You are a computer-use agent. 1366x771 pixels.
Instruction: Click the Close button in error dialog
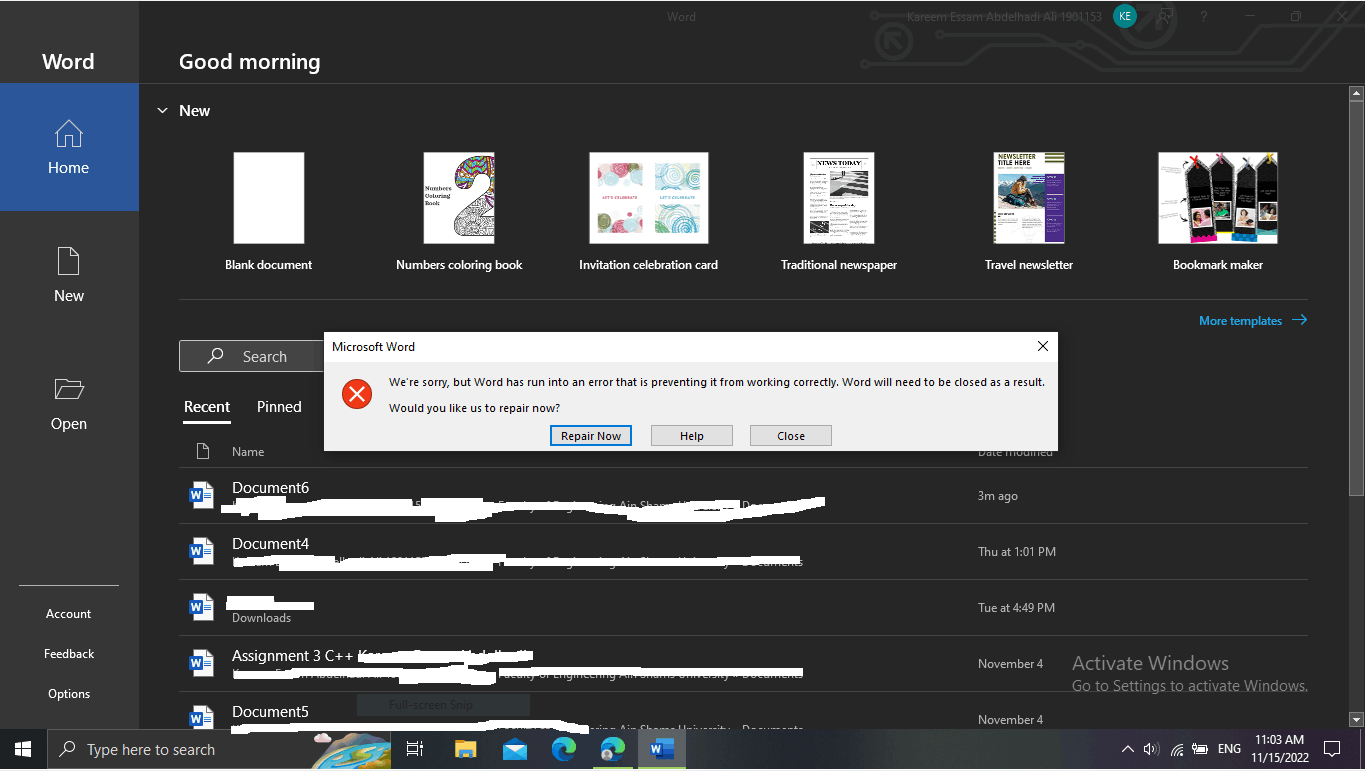791,436
